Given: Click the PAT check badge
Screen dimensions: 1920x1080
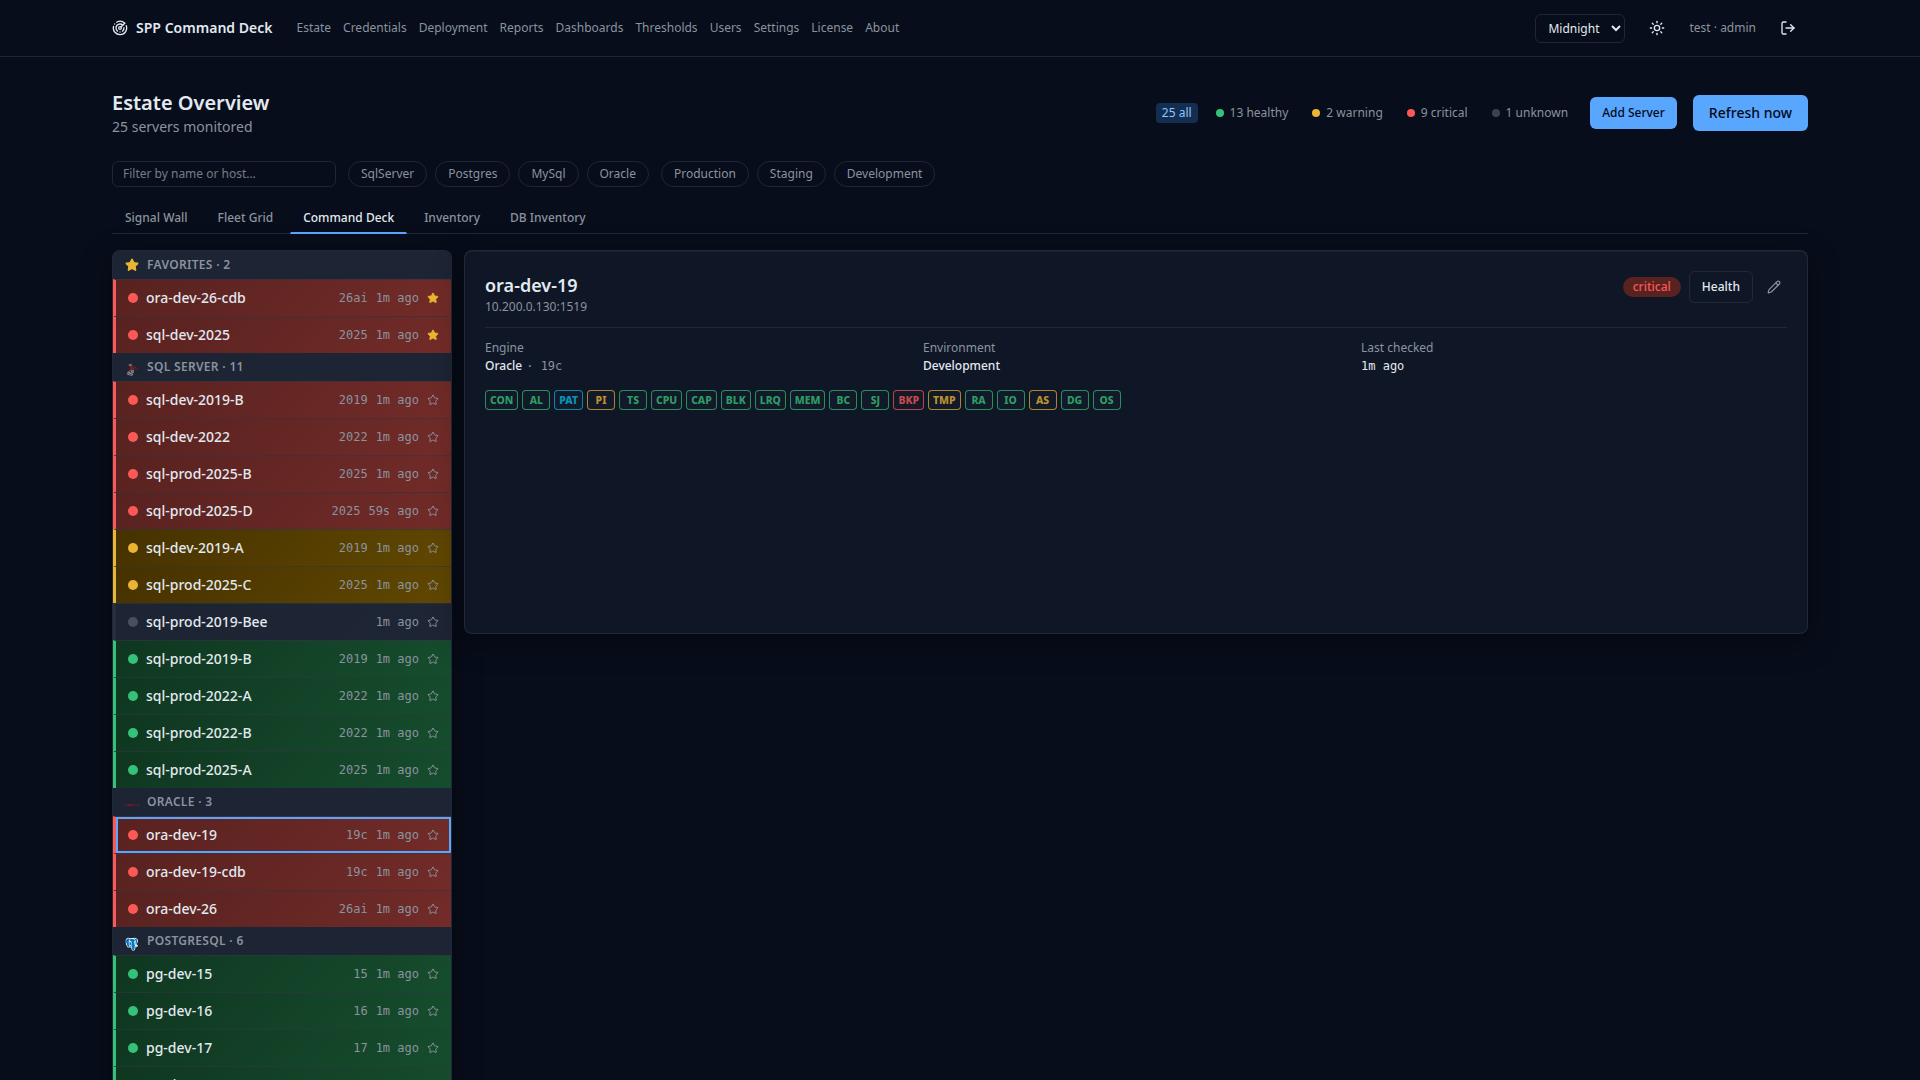Looking at the screenshot, I should [568, 400].
